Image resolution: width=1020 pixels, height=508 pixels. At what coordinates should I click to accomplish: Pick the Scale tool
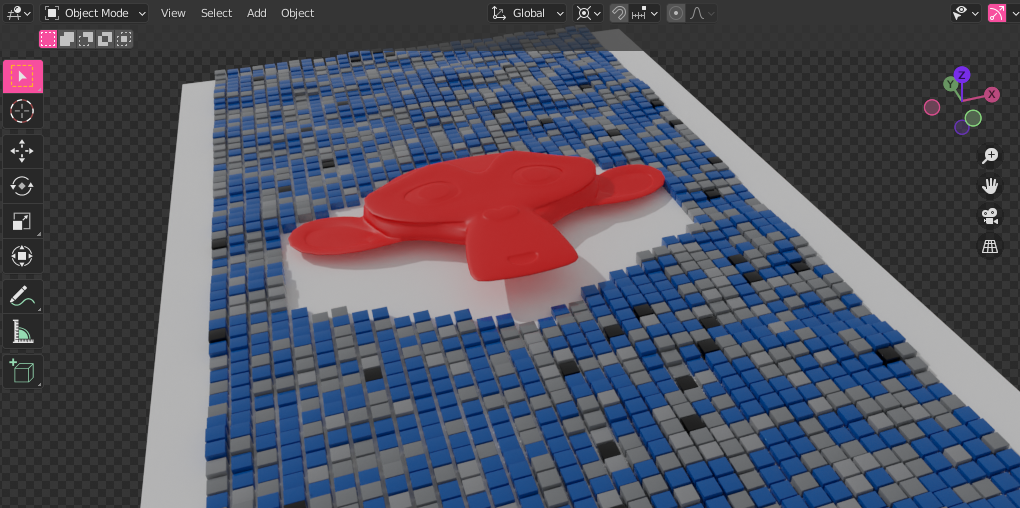tap(23, 221)
